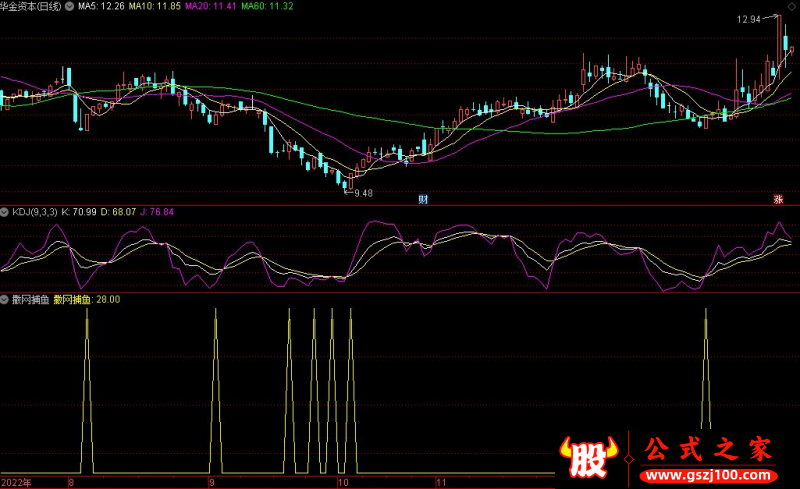
Task: Click the 涨 marker icon
Action: pos(778,199)
